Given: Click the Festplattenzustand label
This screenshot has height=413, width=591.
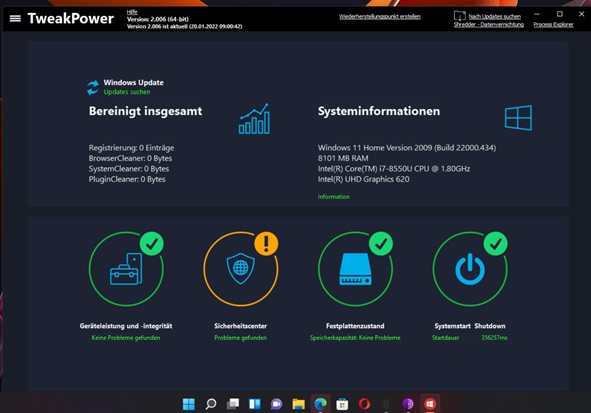Looking at the screenshot, I should pos(355,326).
